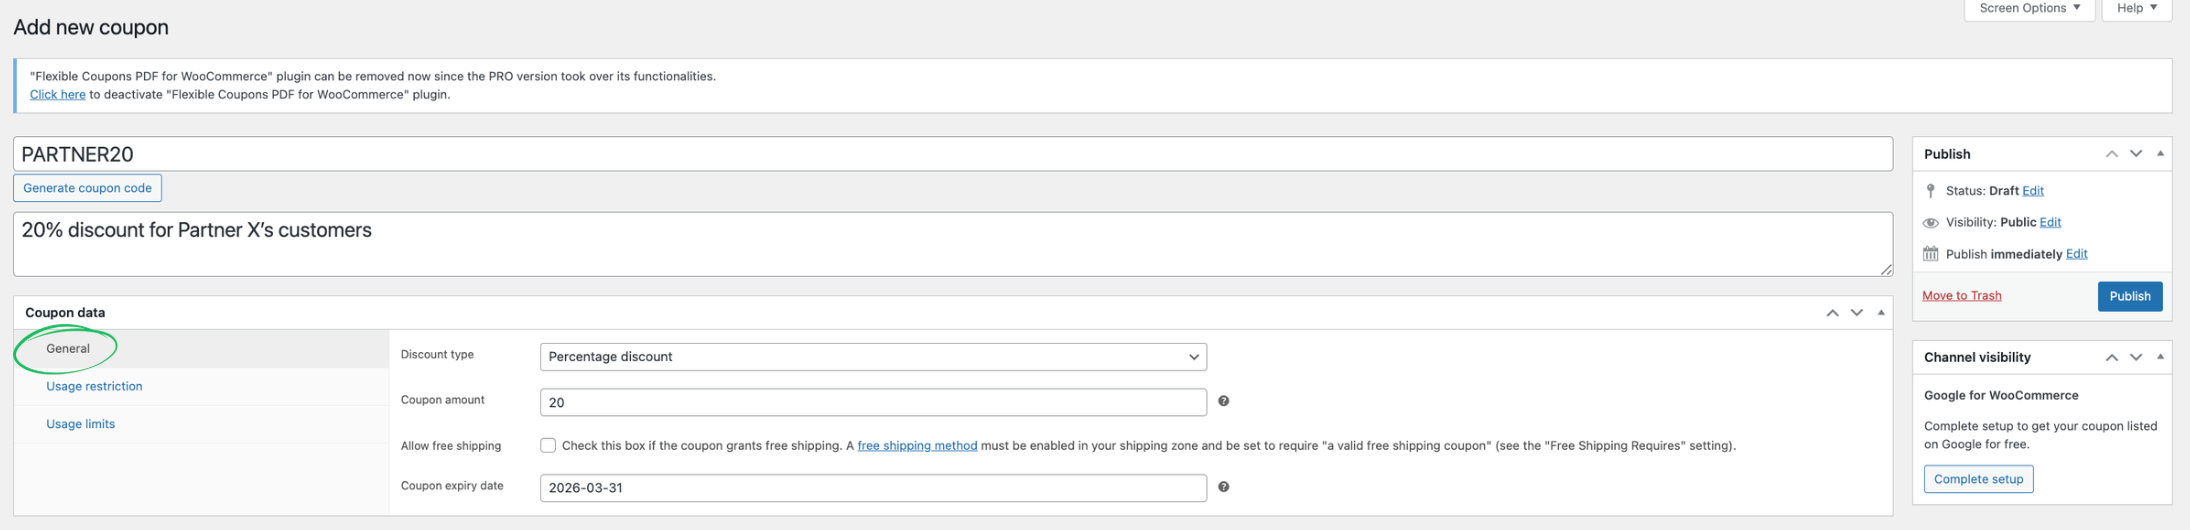
Task: Click the calendar icon beside Publish immediately
Action: coord(1930,254)
